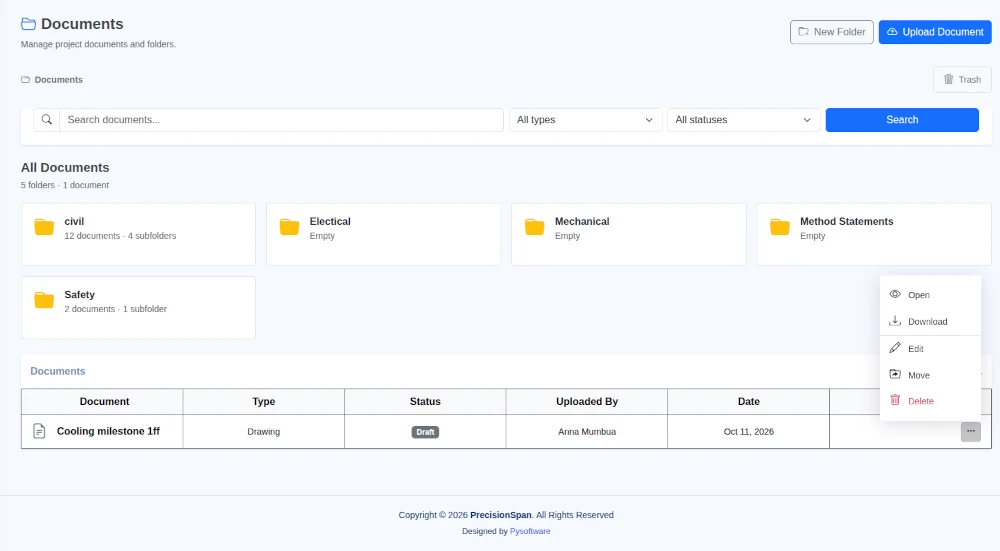Click the eye icon next to Open
Image resolution: width=1000 pixels, height=551 pixels.
(x=895, y=294)
